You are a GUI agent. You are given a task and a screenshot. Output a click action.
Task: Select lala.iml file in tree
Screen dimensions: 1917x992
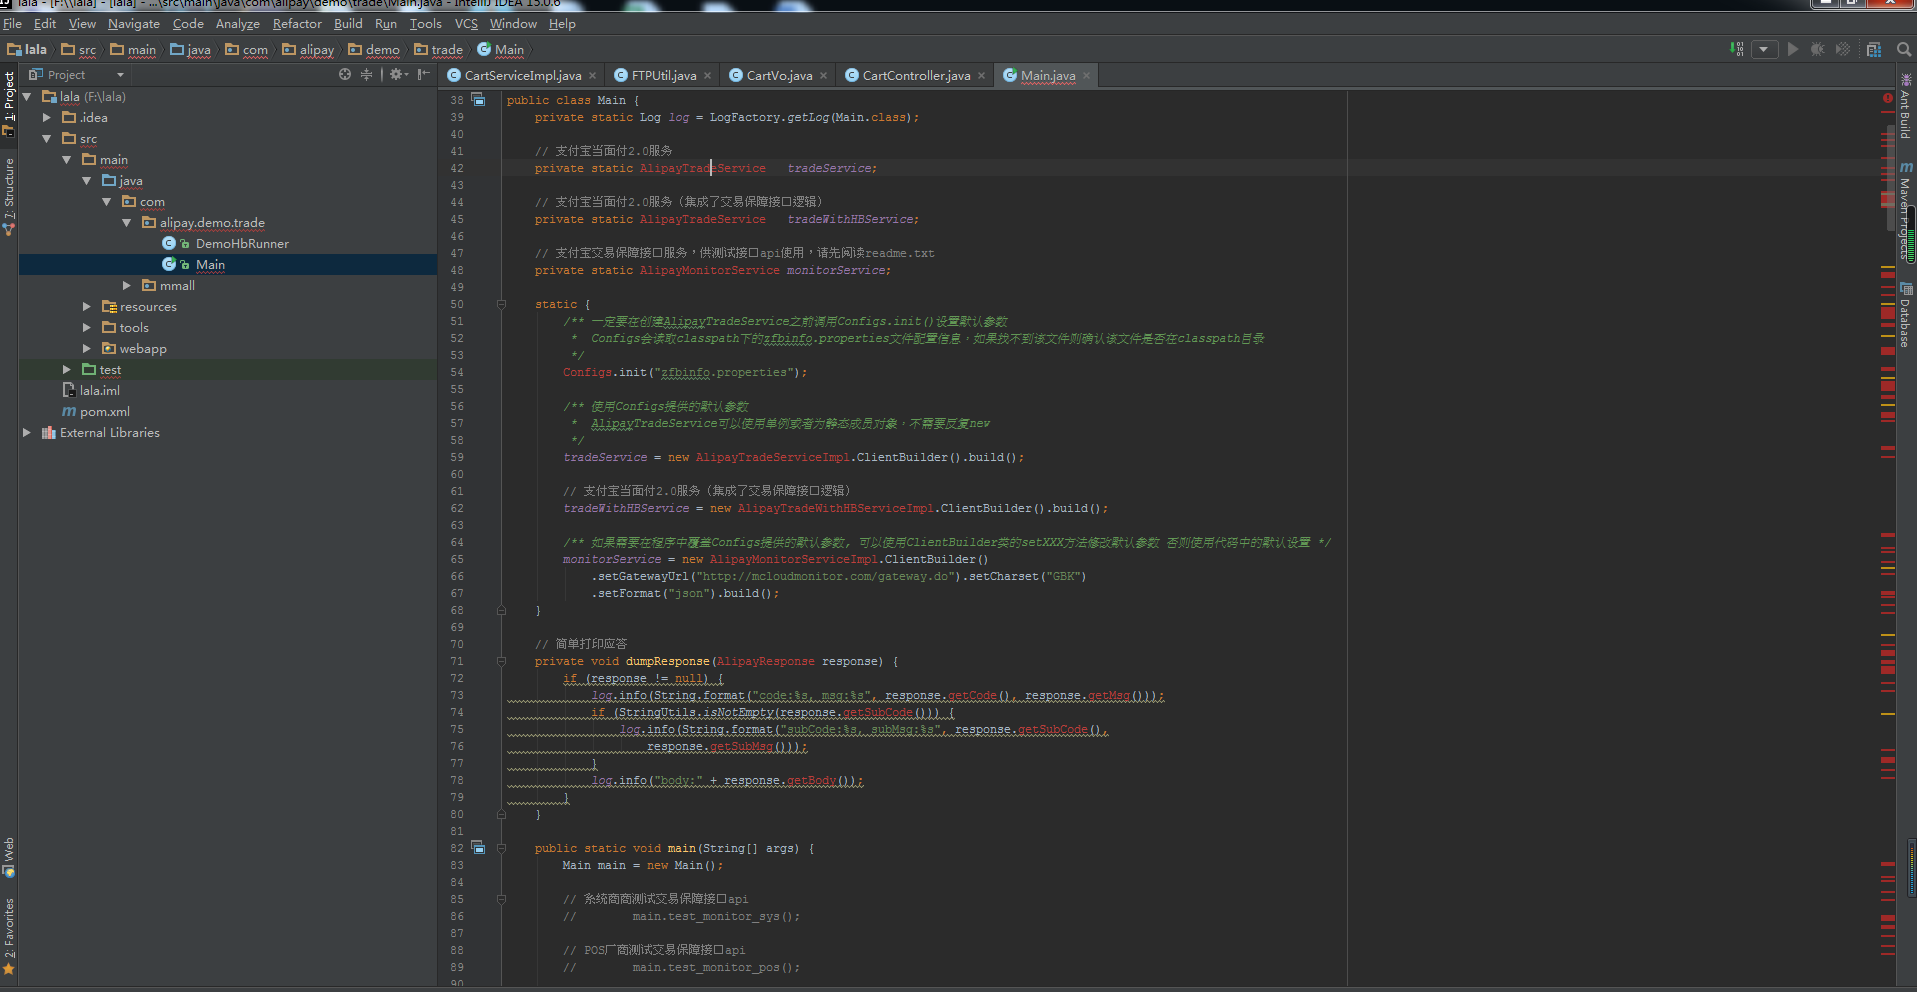(x=99, y=391)
